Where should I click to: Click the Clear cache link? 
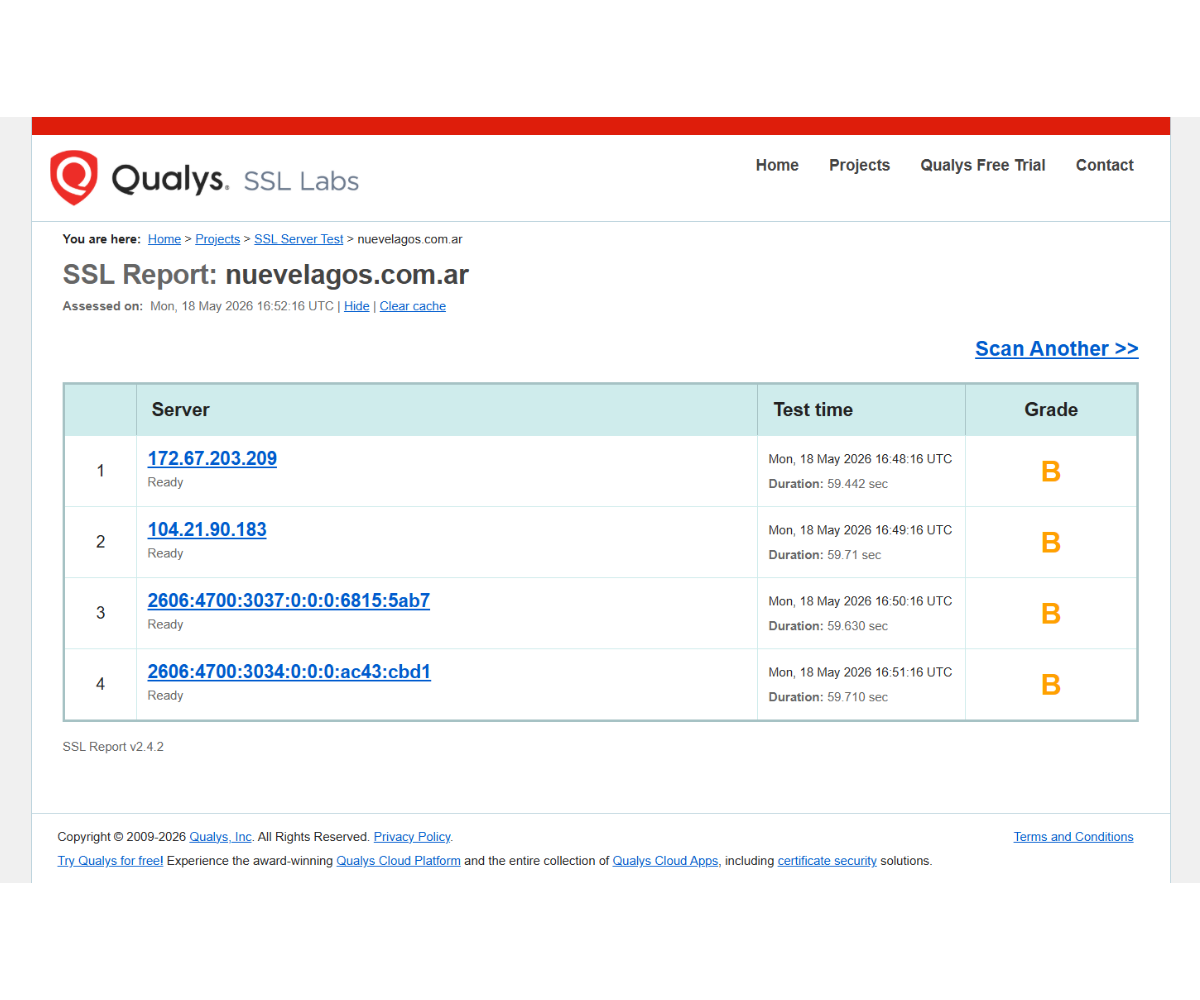click(413, 306)
